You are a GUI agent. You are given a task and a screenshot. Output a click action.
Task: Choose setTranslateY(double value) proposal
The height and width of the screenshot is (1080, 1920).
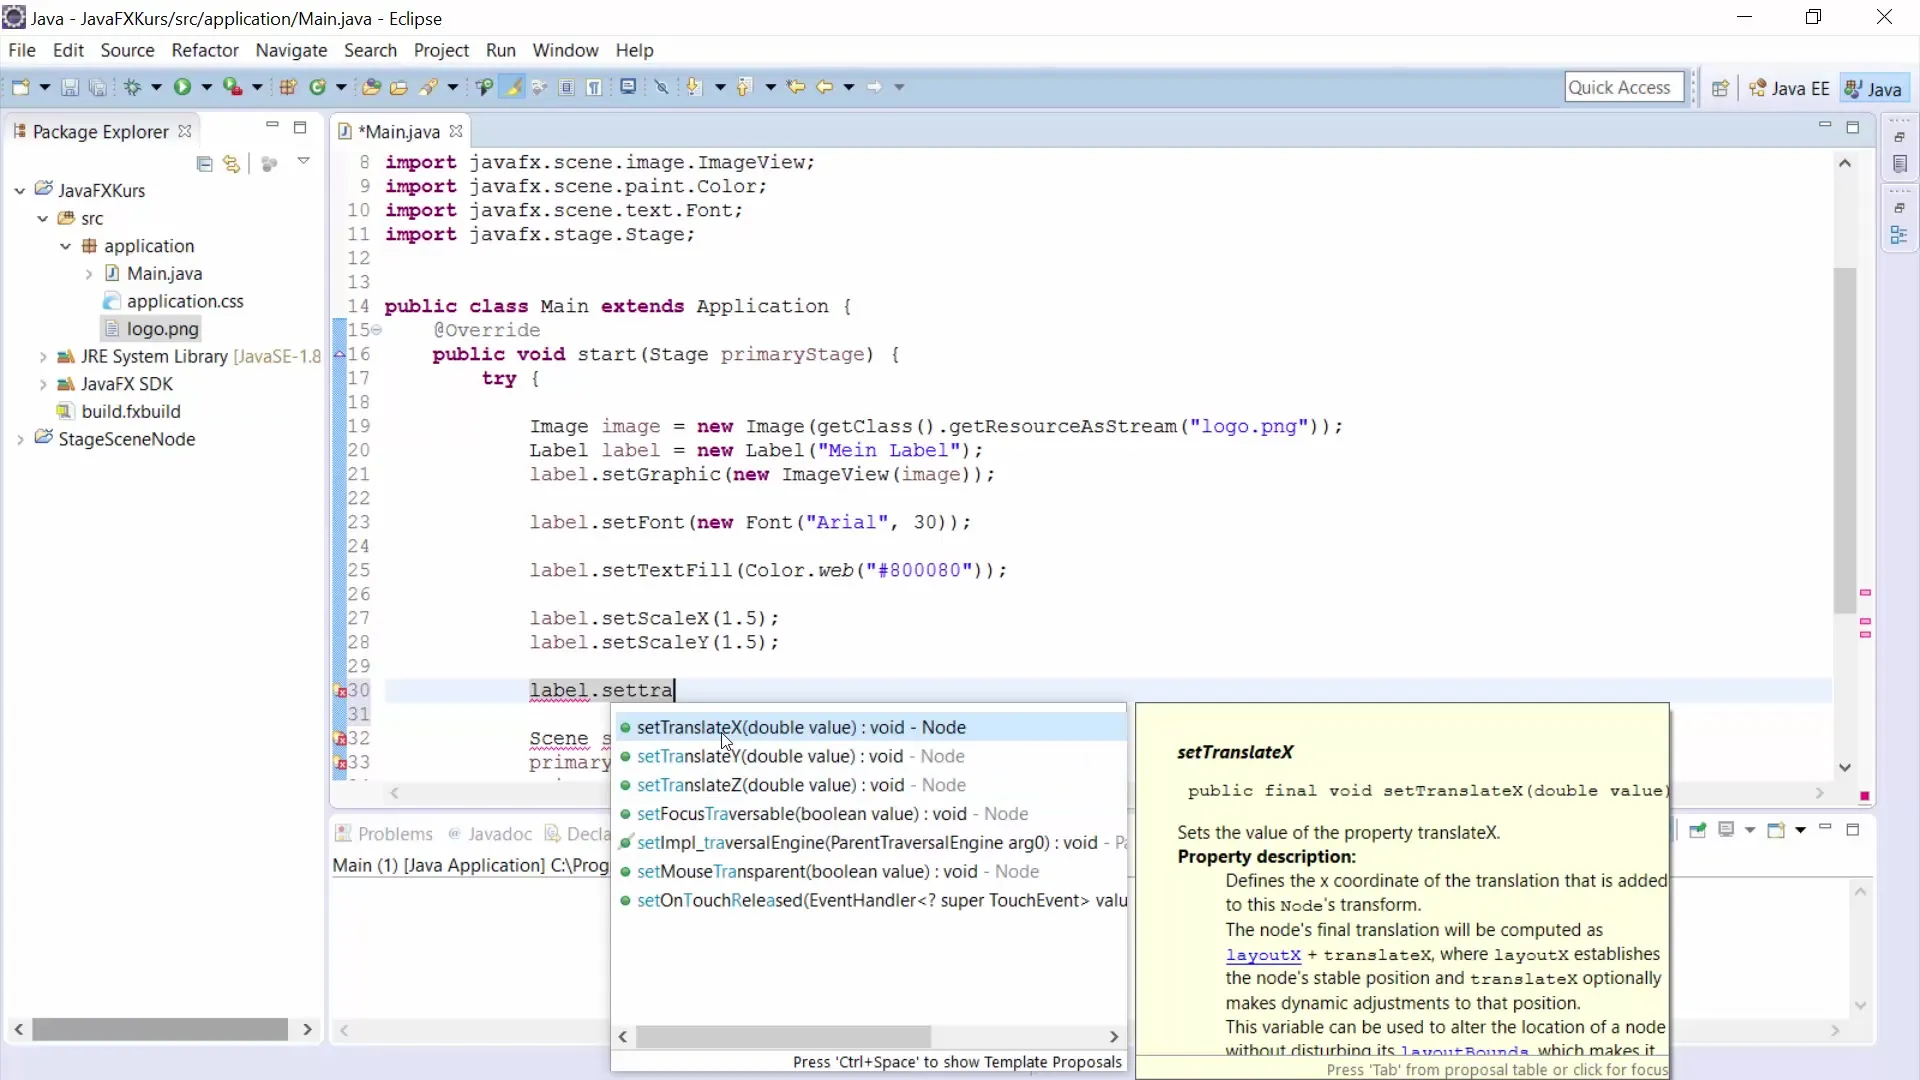pos(868,757)
